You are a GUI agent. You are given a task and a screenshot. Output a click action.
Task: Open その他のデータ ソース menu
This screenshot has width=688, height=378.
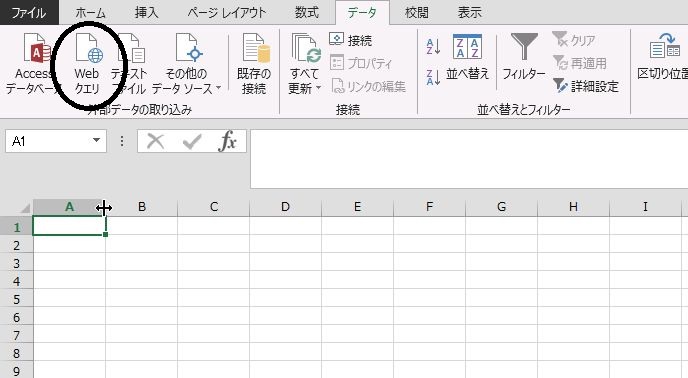click(186, 64)
